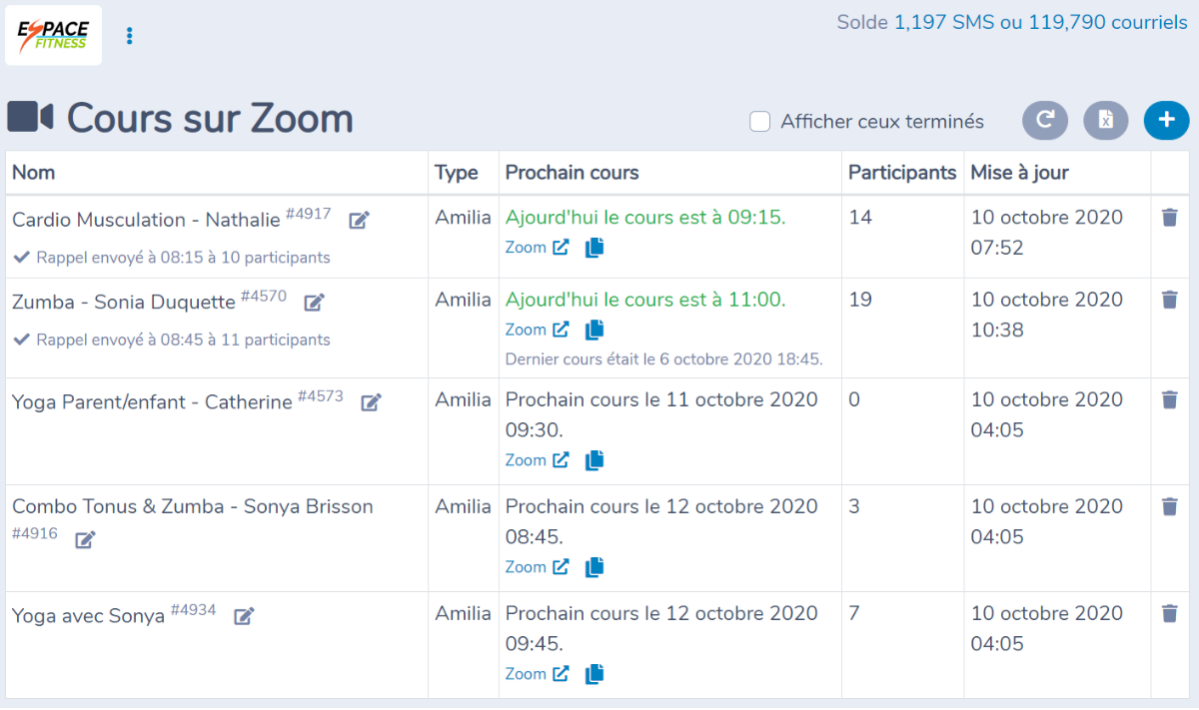
Task: Click participant count 19 for Zumba
Action: (x=860, y=300)
